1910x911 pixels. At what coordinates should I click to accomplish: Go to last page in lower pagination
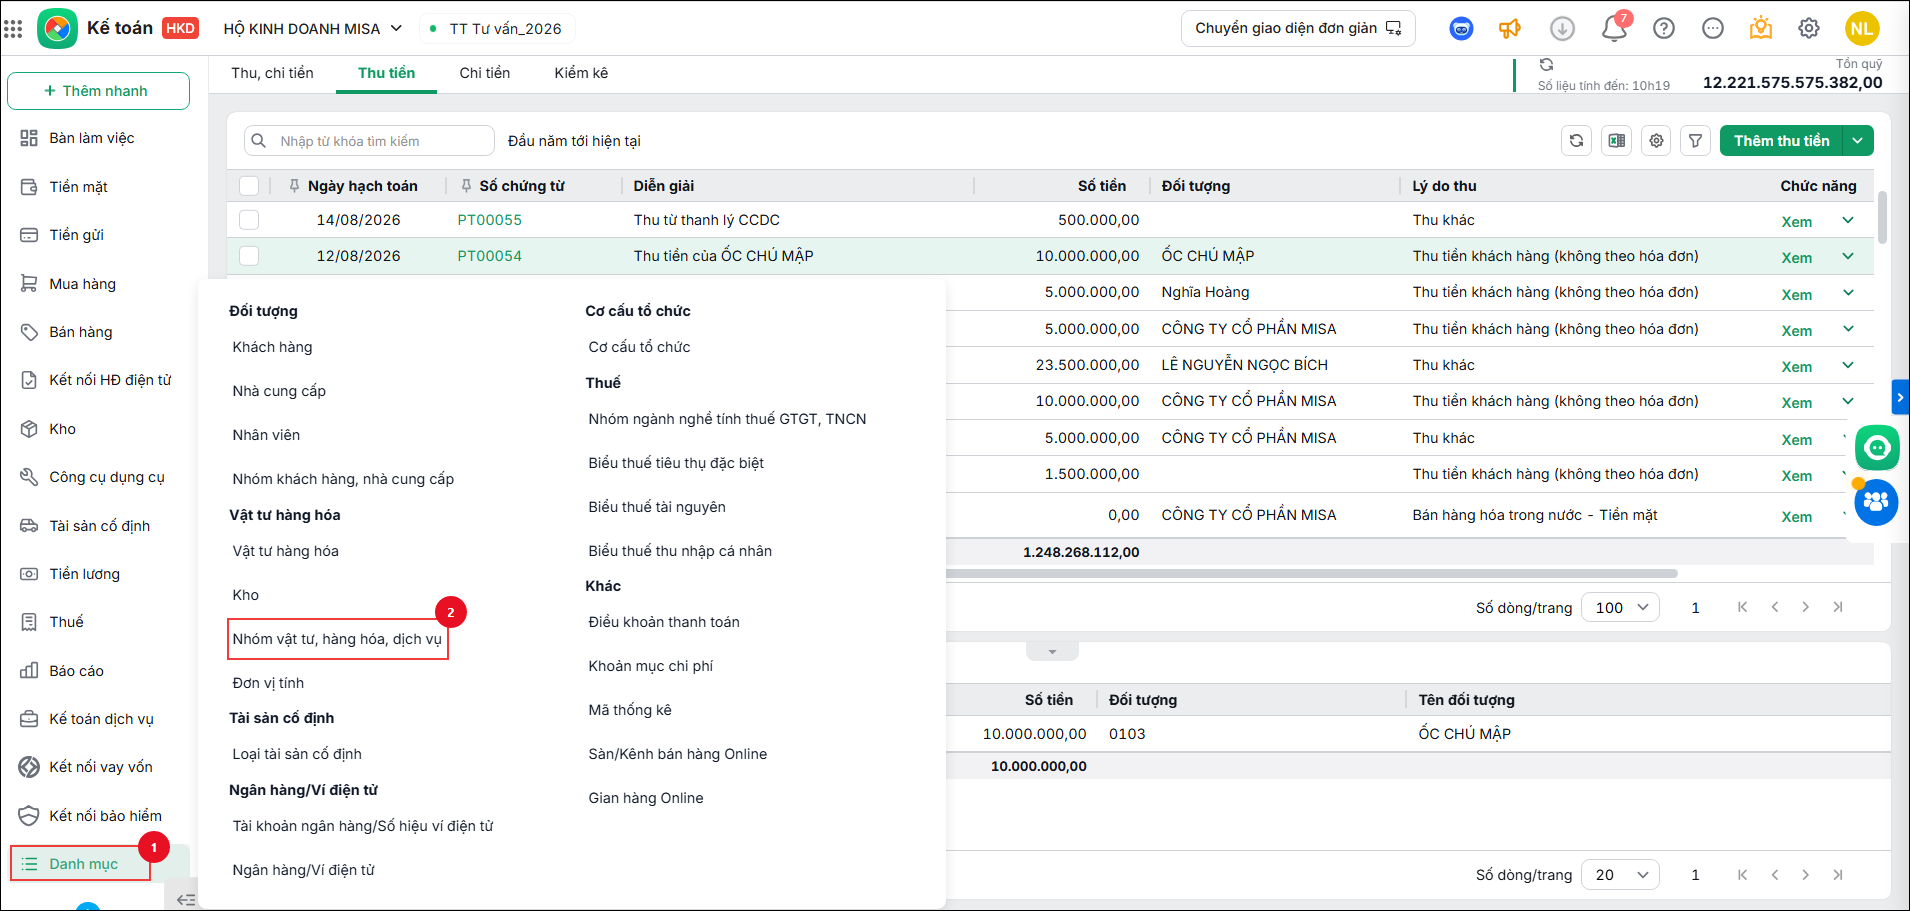[x=1838, y=875]
